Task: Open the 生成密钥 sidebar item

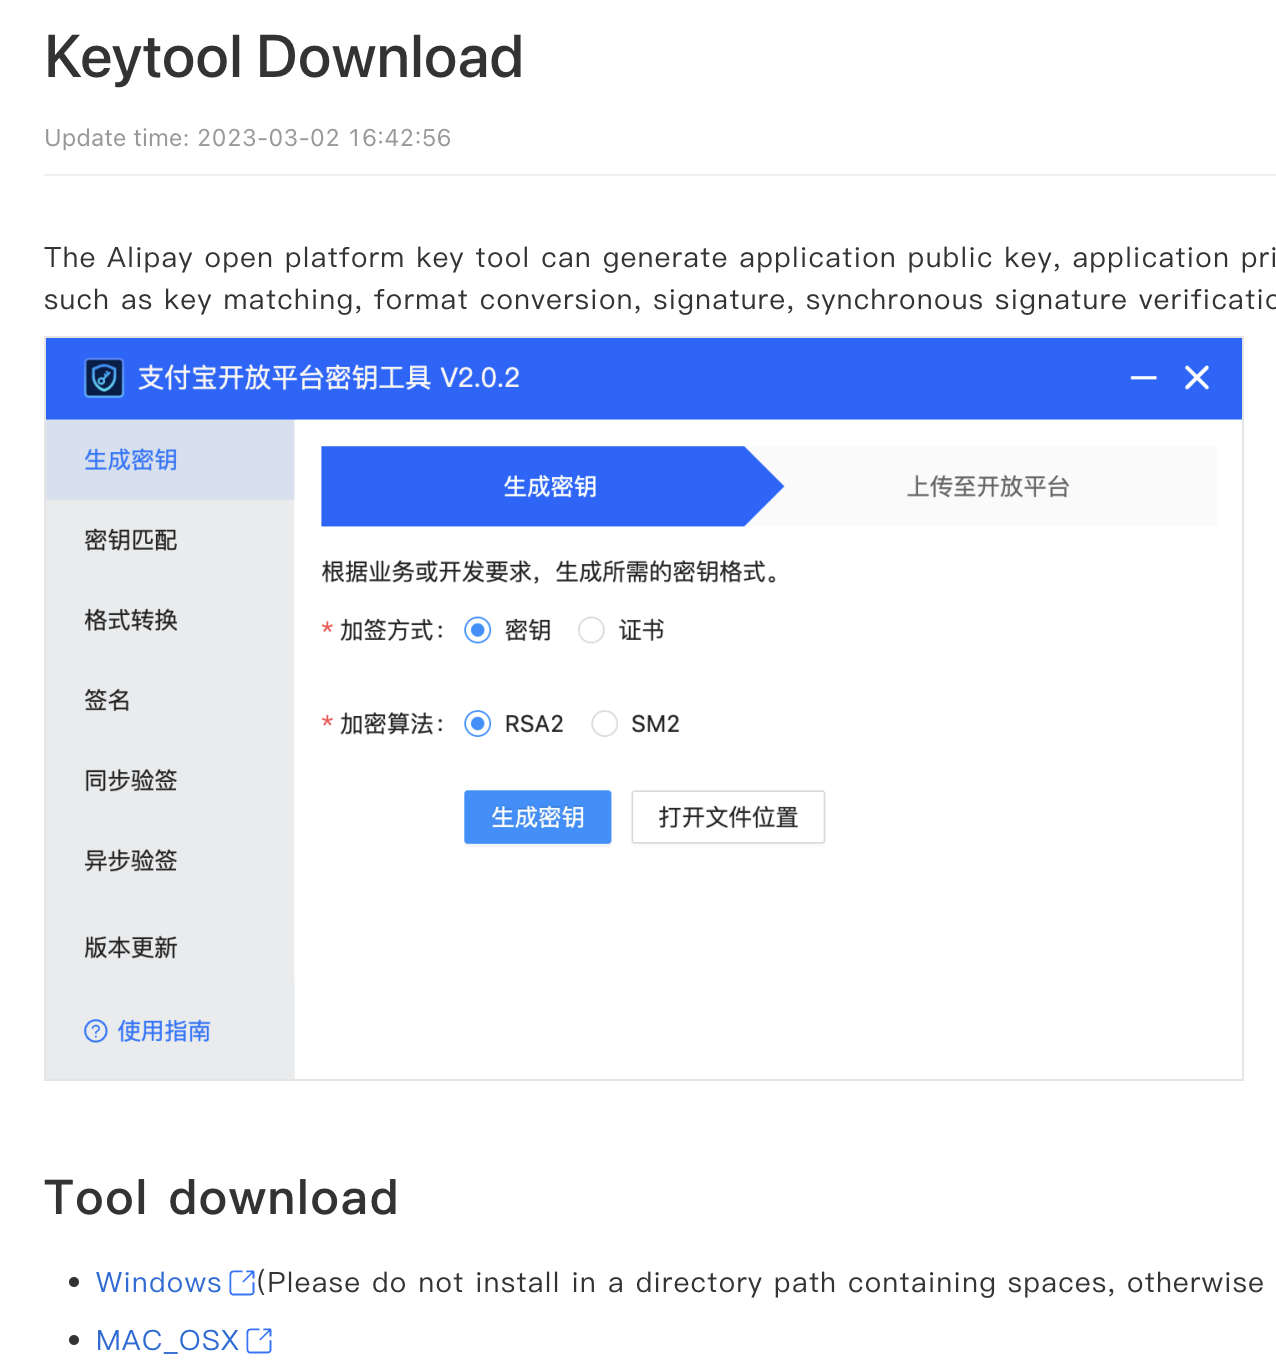Action: [170, 460]
